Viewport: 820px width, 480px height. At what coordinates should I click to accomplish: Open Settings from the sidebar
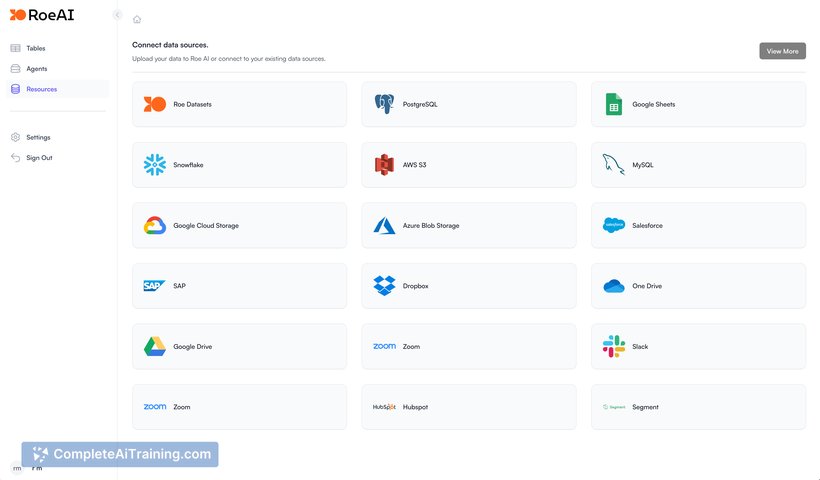pos(38,137)
